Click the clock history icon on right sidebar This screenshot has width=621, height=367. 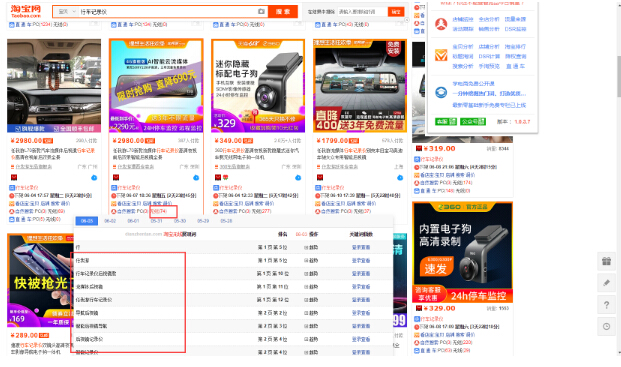click(606, 327)
